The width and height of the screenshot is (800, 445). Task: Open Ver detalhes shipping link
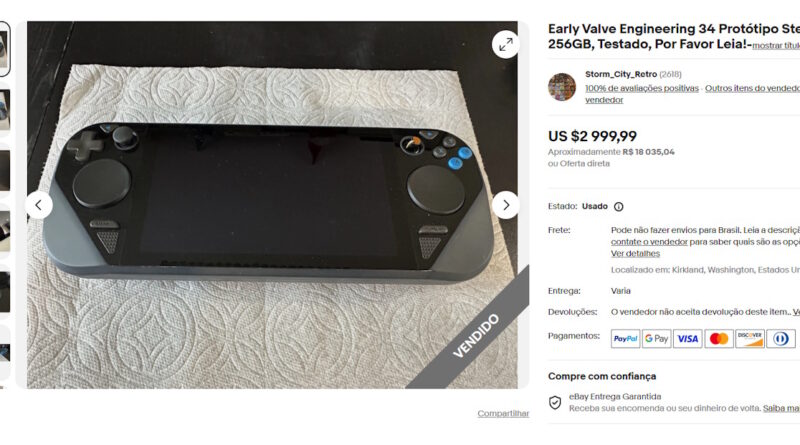pos(635,254)
